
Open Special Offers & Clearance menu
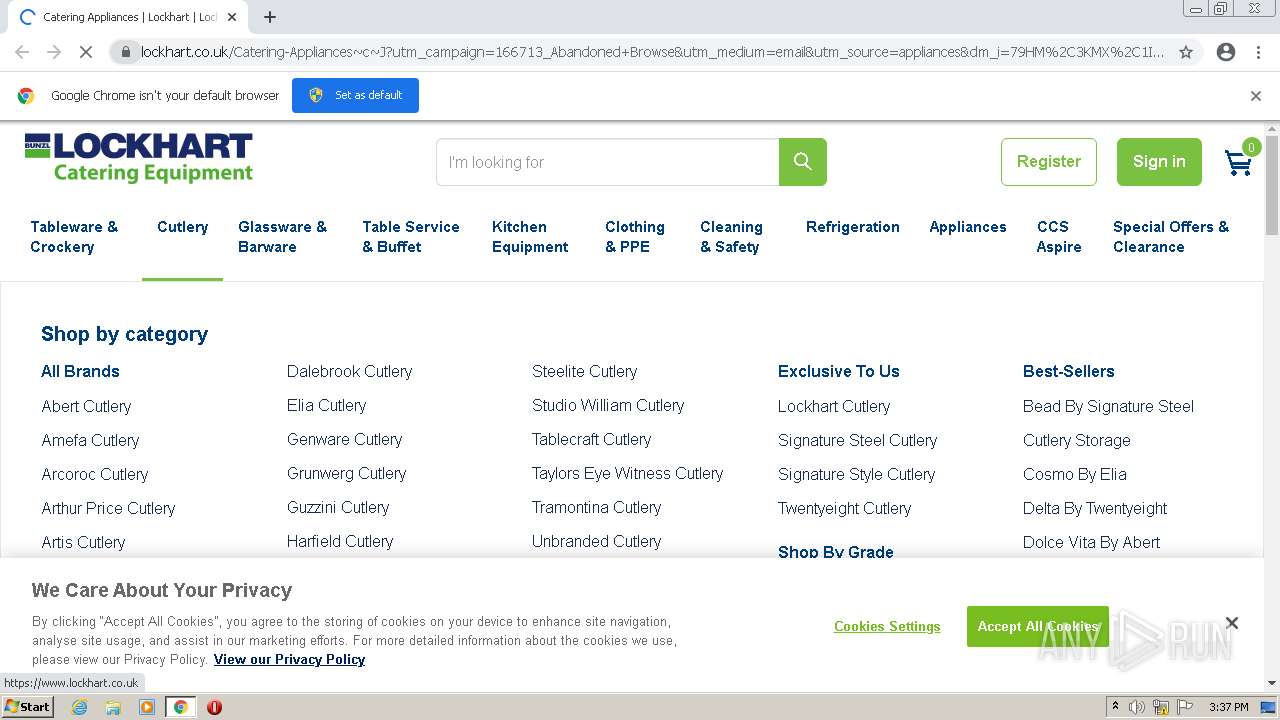coord(1171,237)
